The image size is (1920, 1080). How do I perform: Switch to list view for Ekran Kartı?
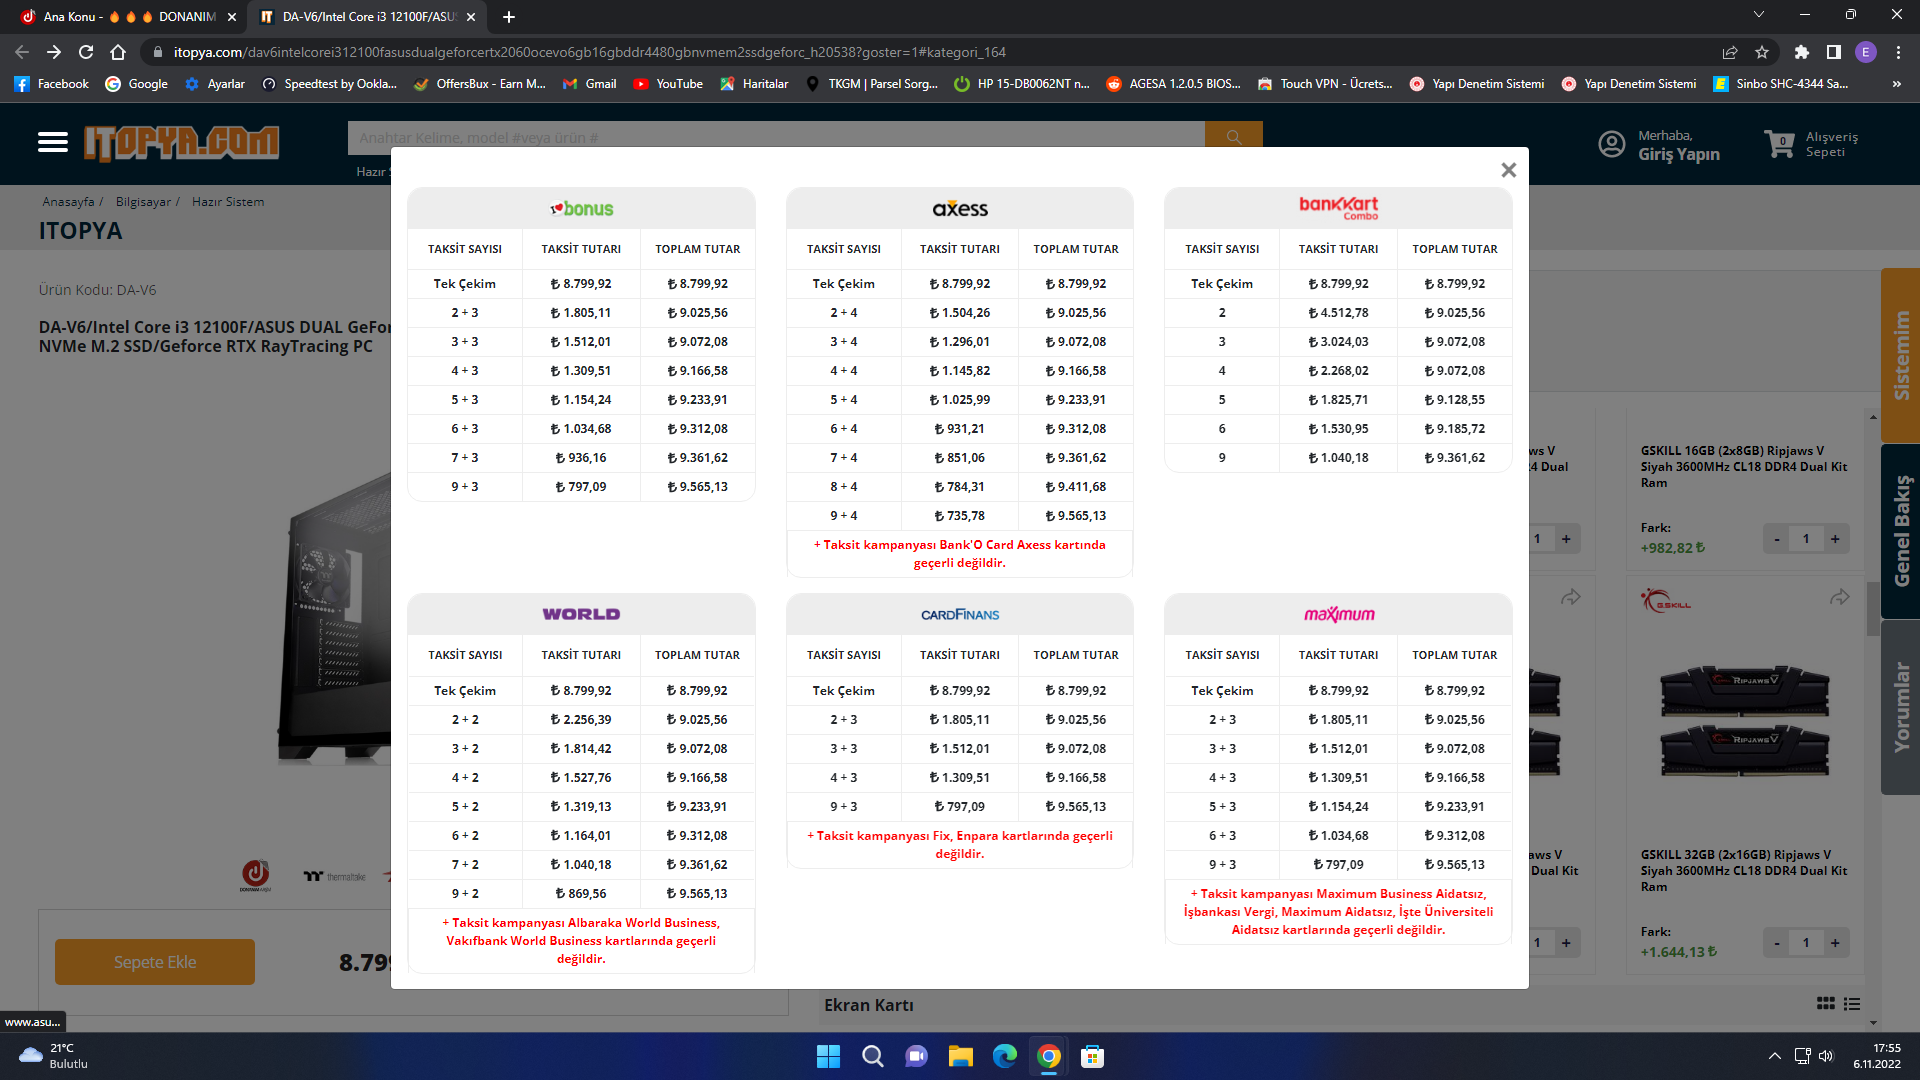pos(1852,1004)
